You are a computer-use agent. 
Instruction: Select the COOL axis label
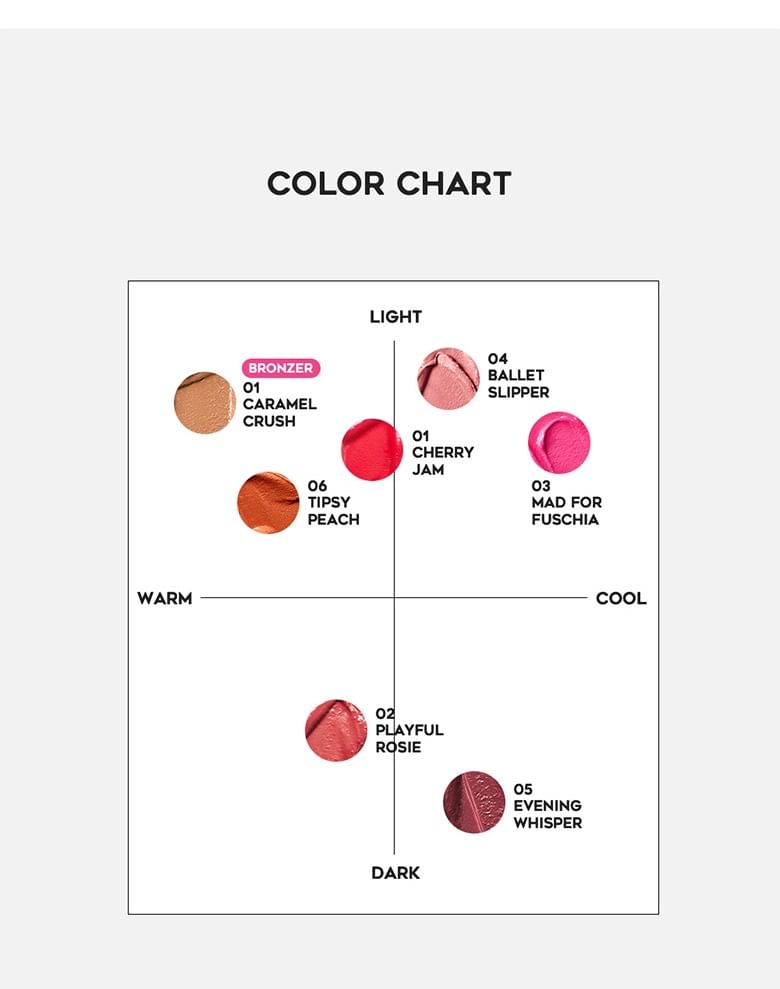point(621,598)
